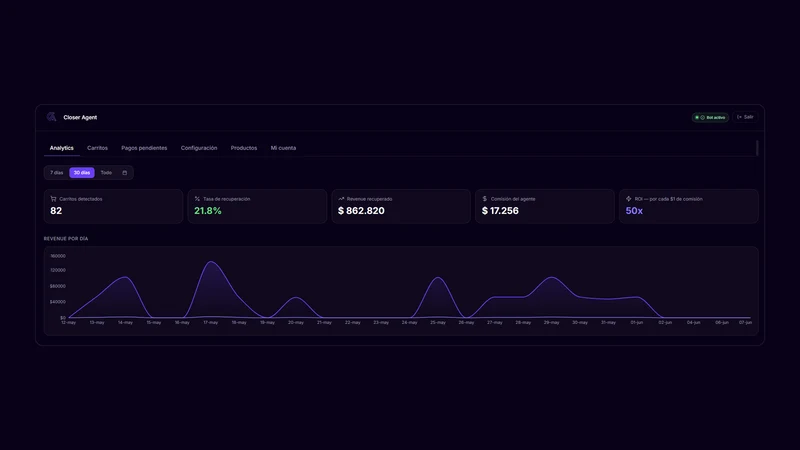Click the 160000 y-axis label
The width and height of the screenshot is (800, 450).
click(x=58, y=256)
